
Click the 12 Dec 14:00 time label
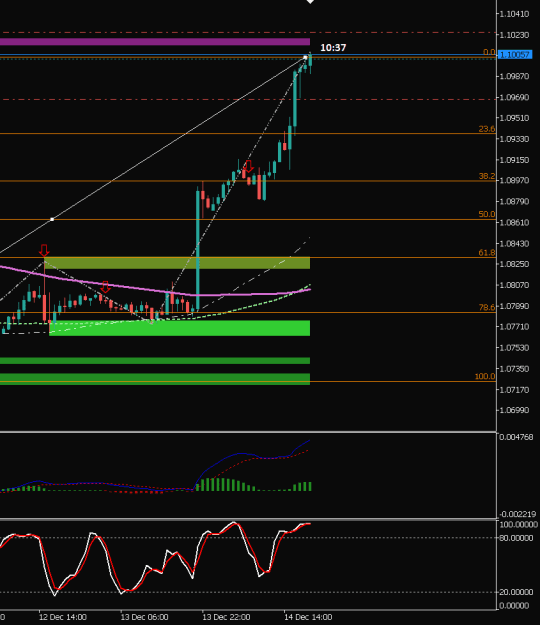[63, 617]
